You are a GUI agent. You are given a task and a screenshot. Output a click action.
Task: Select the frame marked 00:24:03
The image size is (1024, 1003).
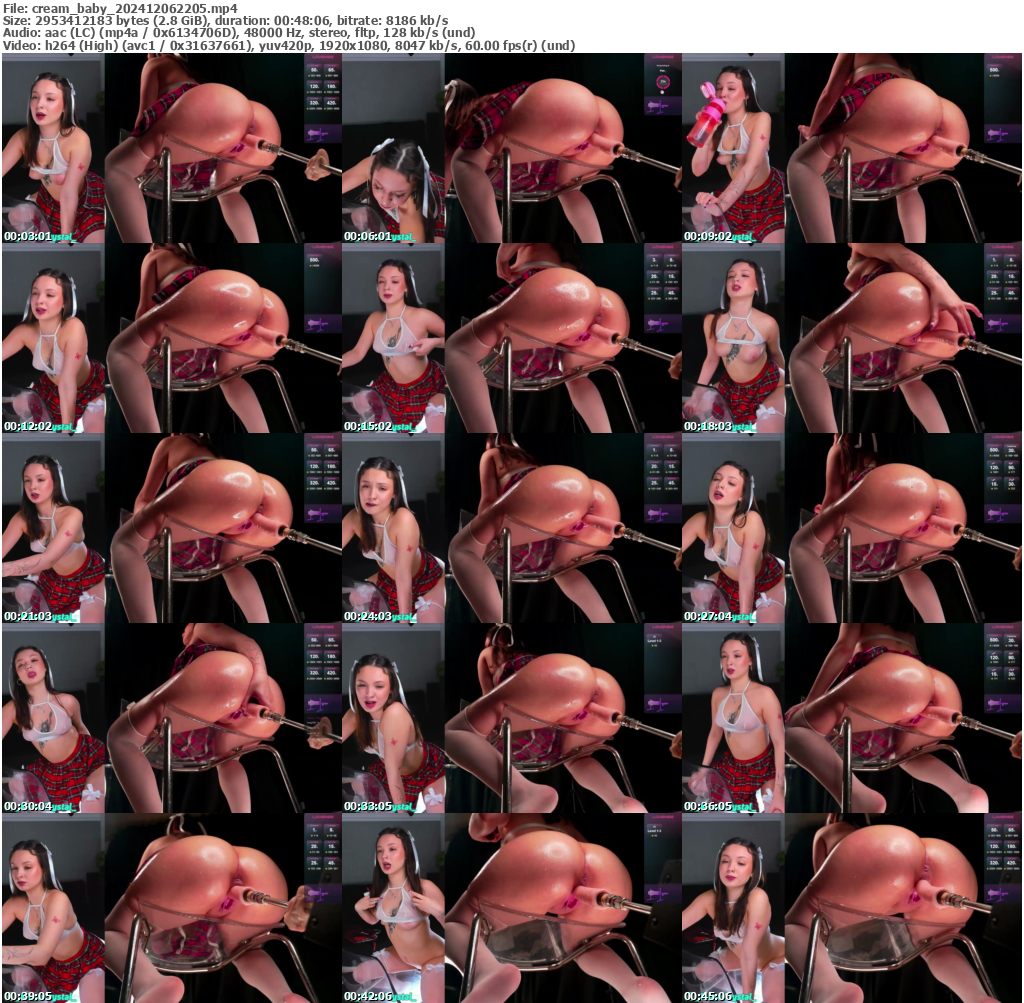point(511,528)
